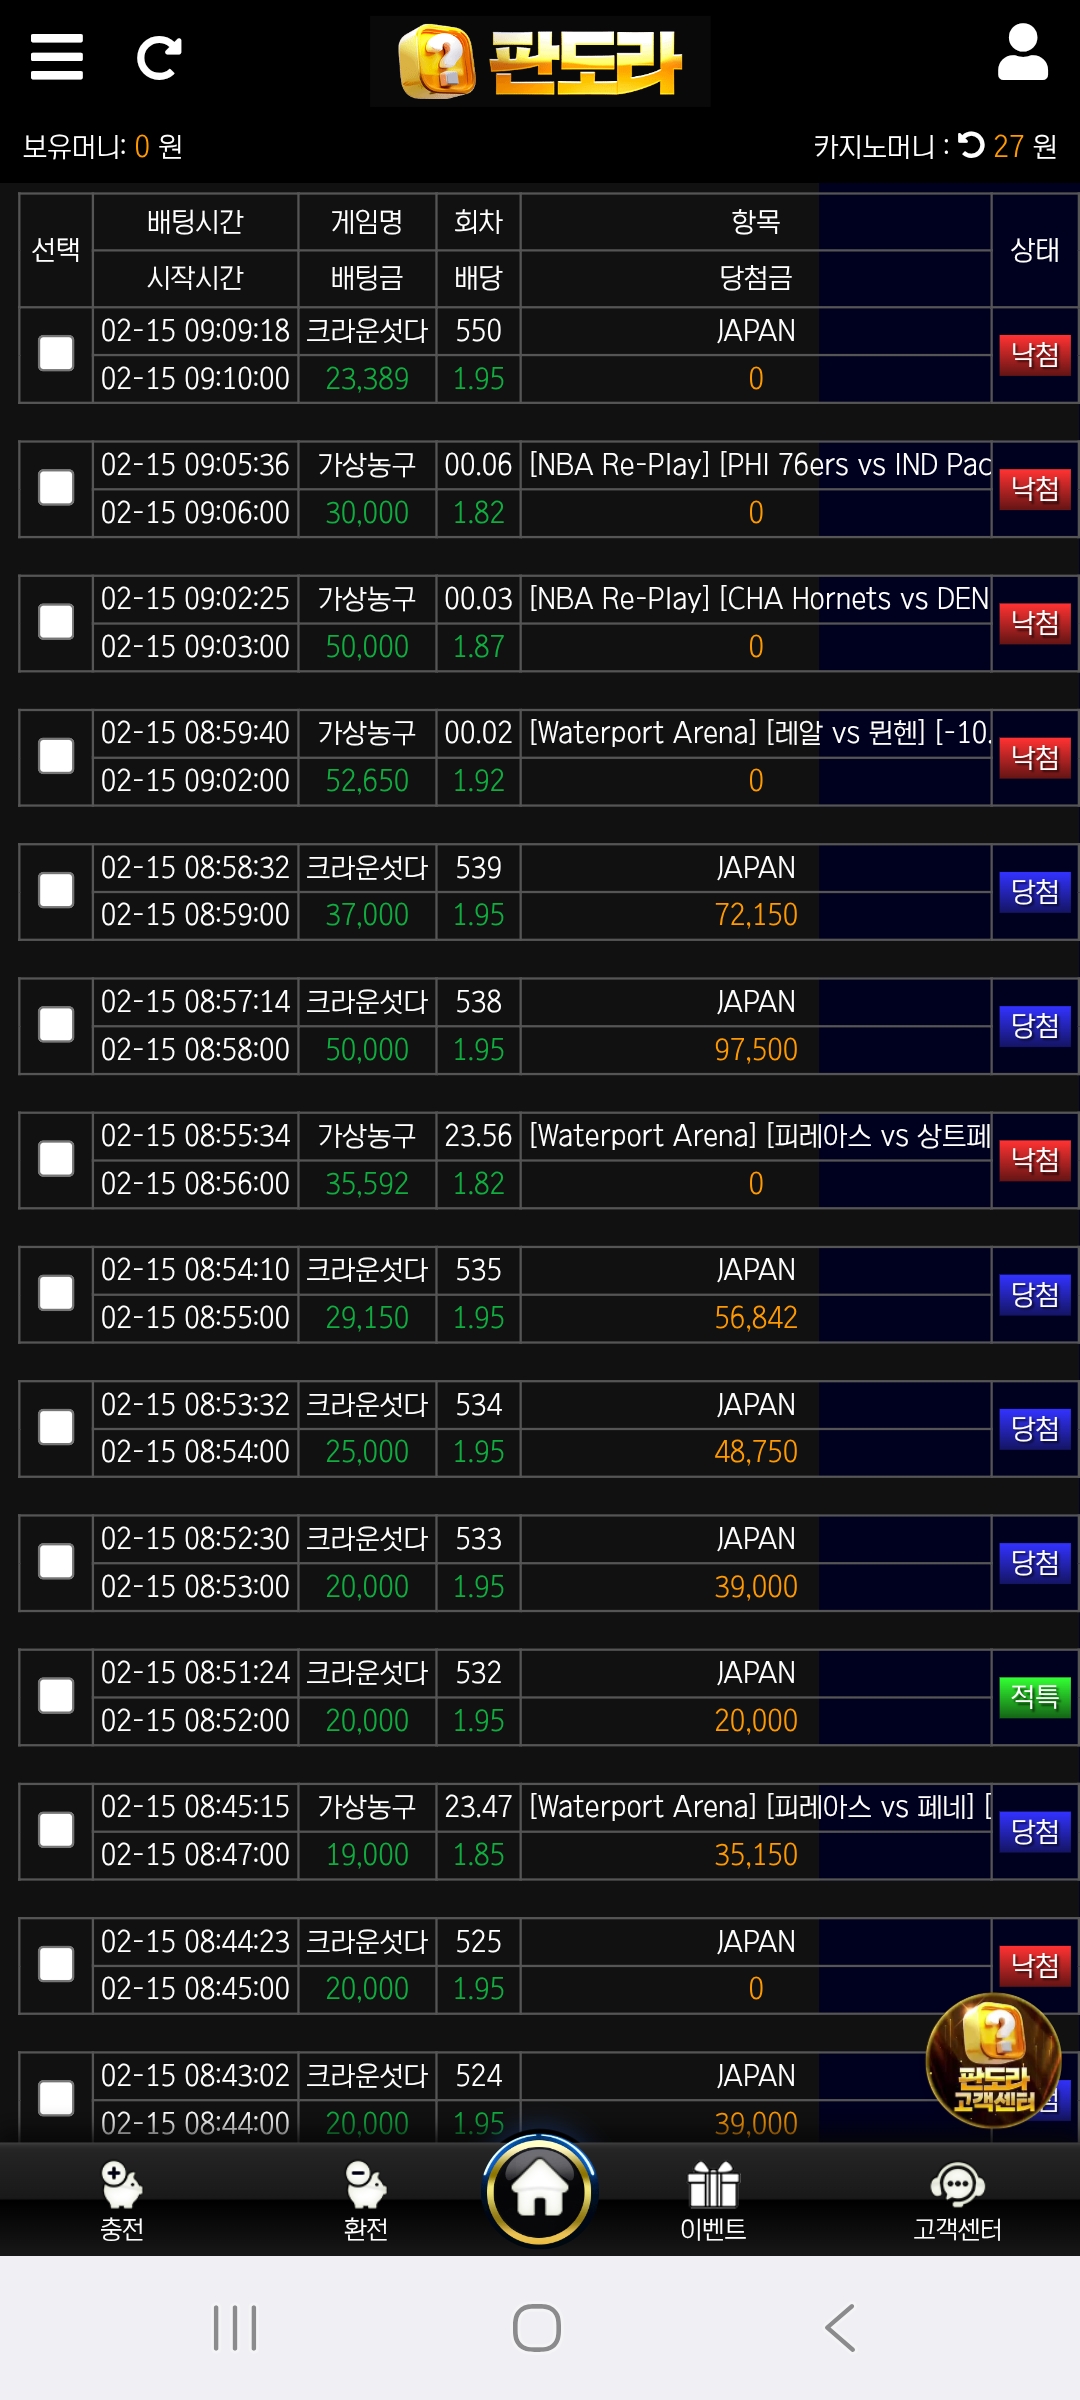Tap 낙첨 status on round 550
This screenshot has width=1080, height=2400.
1034,355
